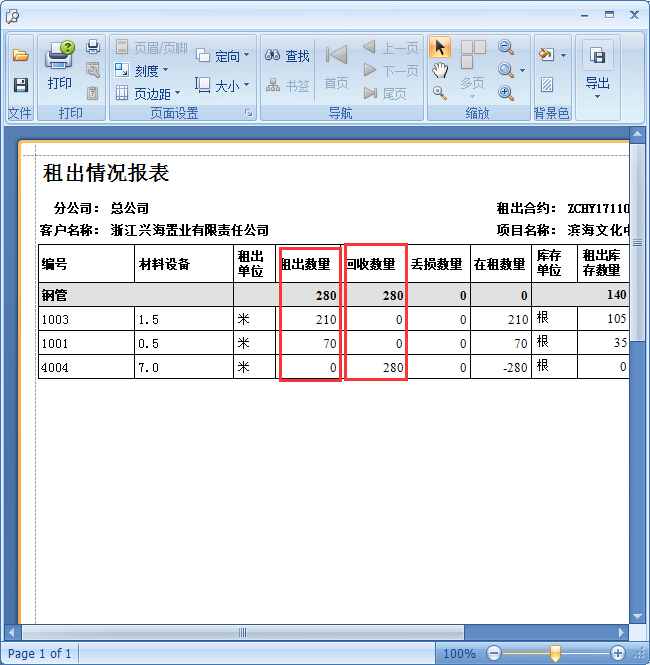Viewport: 650px width, 665px height.
Task: Click the 导出 export save icon
Action: pos(597,55)
